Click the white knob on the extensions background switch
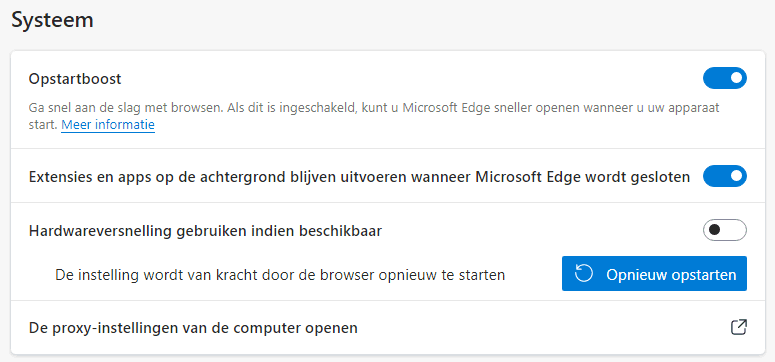The height and width of the screenshot is (362, 775). [736, 176]
